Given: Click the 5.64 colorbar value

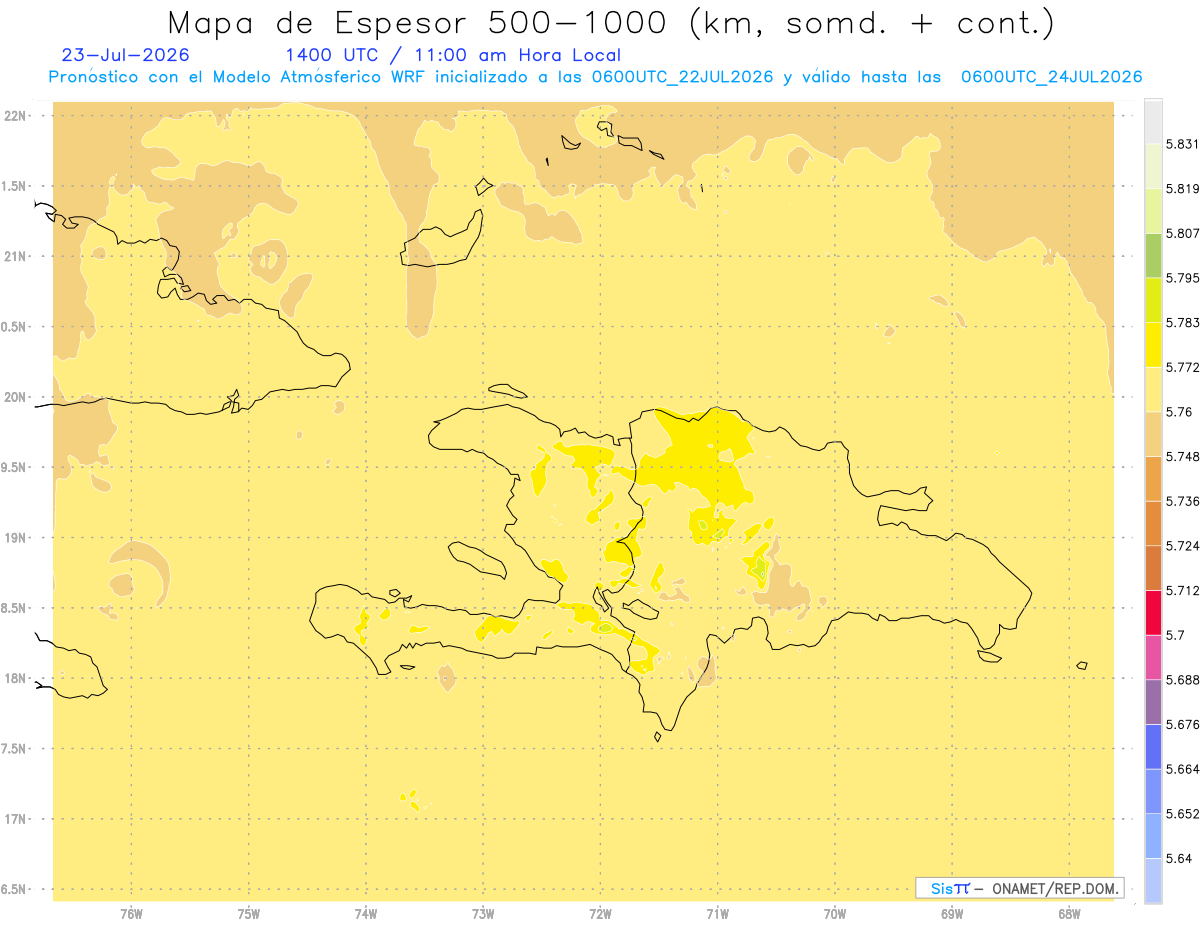Looking at the screenshot, I should pos(1179,859).
